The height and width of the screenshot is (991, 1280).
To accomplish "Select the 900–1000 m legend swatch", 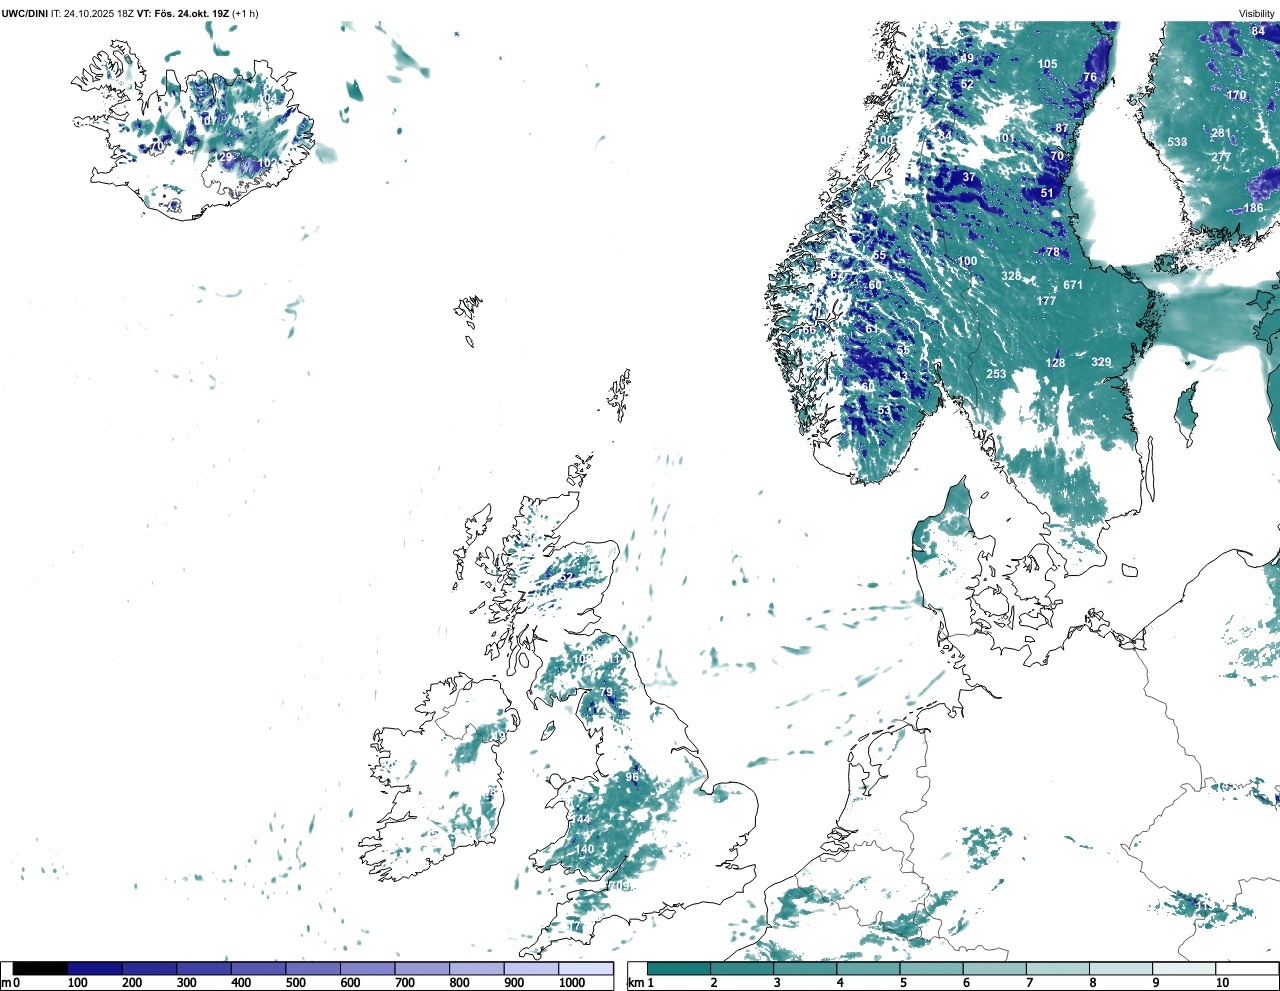I will (531, 968).
